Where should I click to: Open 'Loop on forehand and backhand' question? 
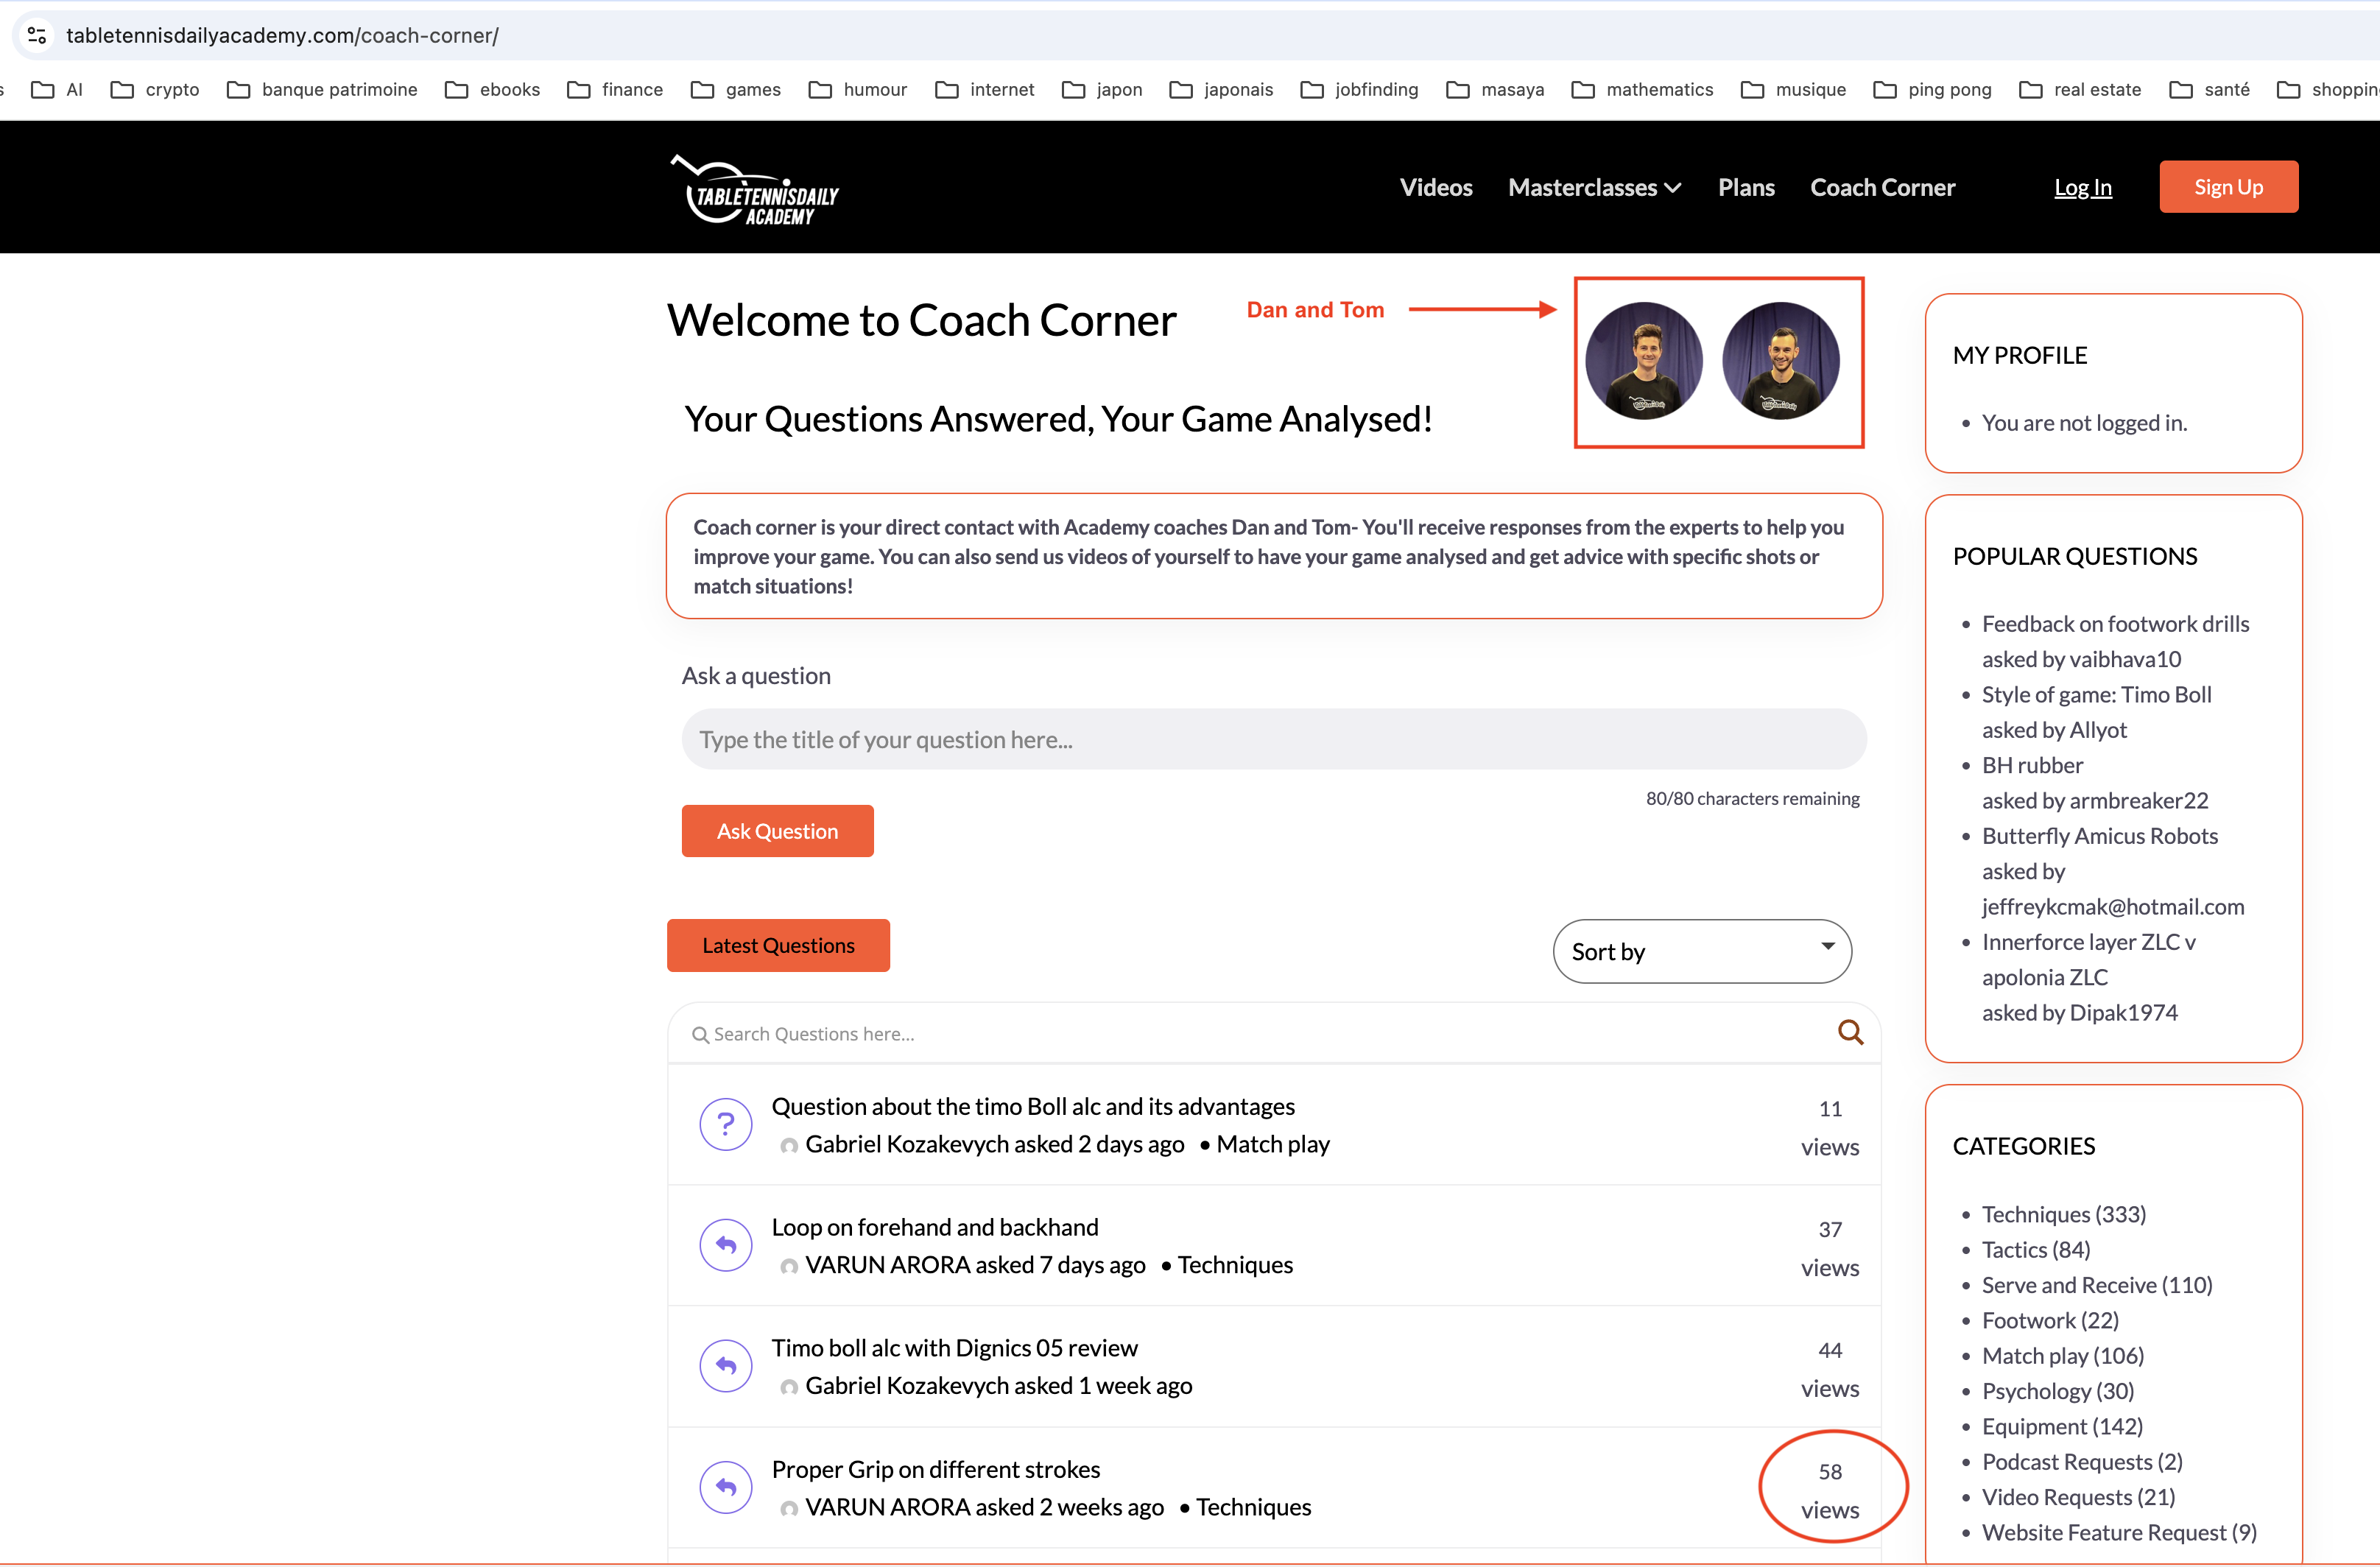pos(934,1227)
